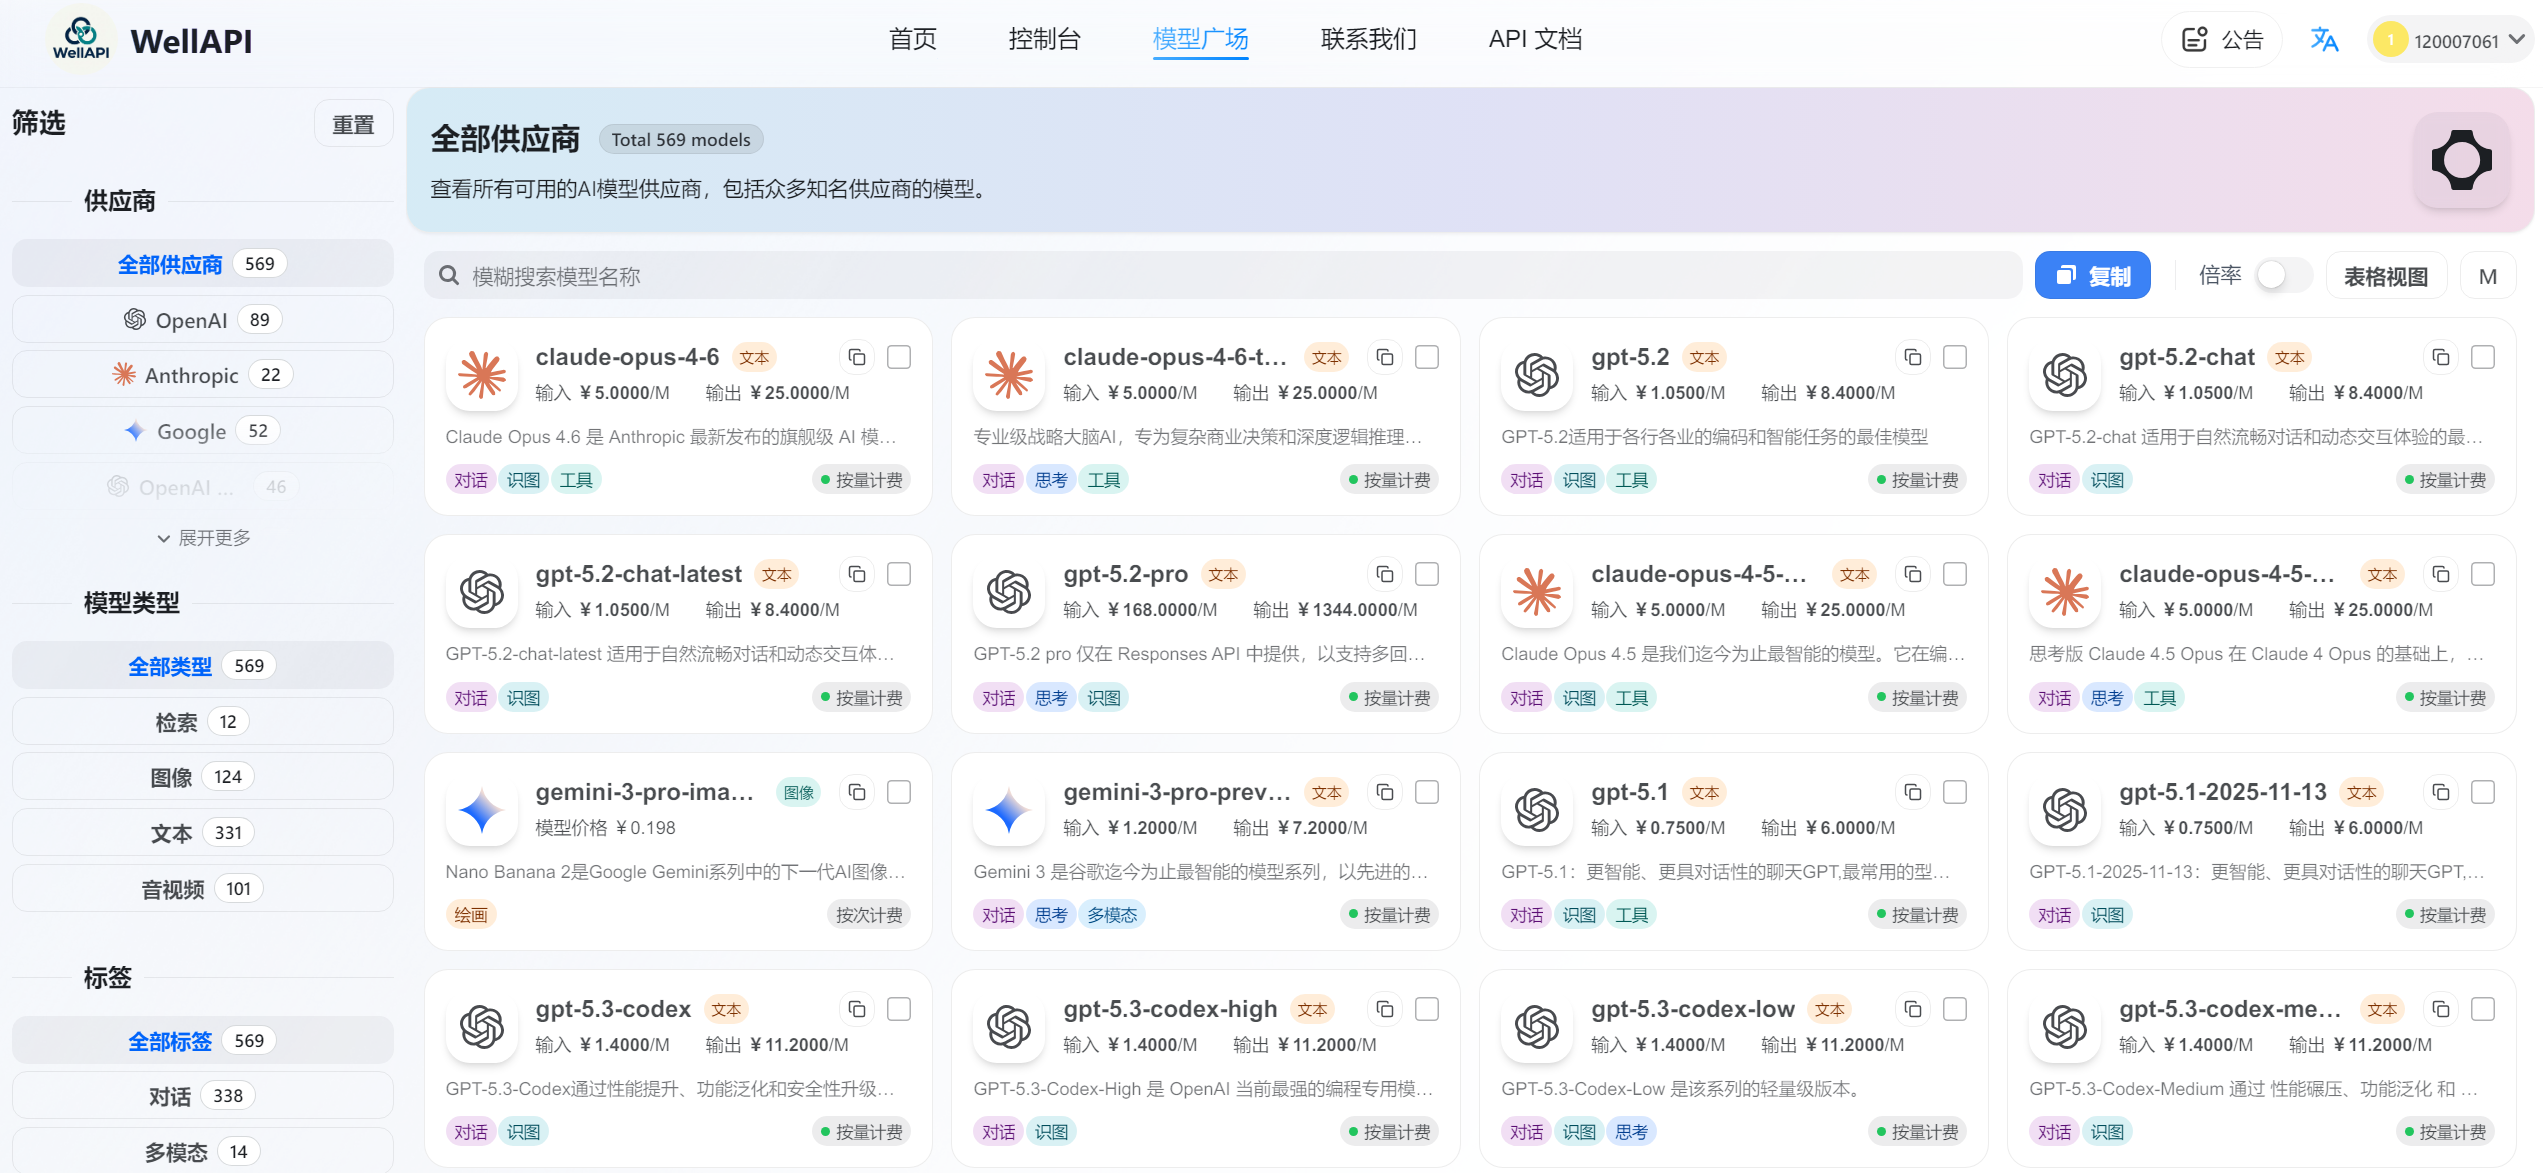
Task: Check the gpt-5.2 model checkbox
Action: click(1955, 357)
